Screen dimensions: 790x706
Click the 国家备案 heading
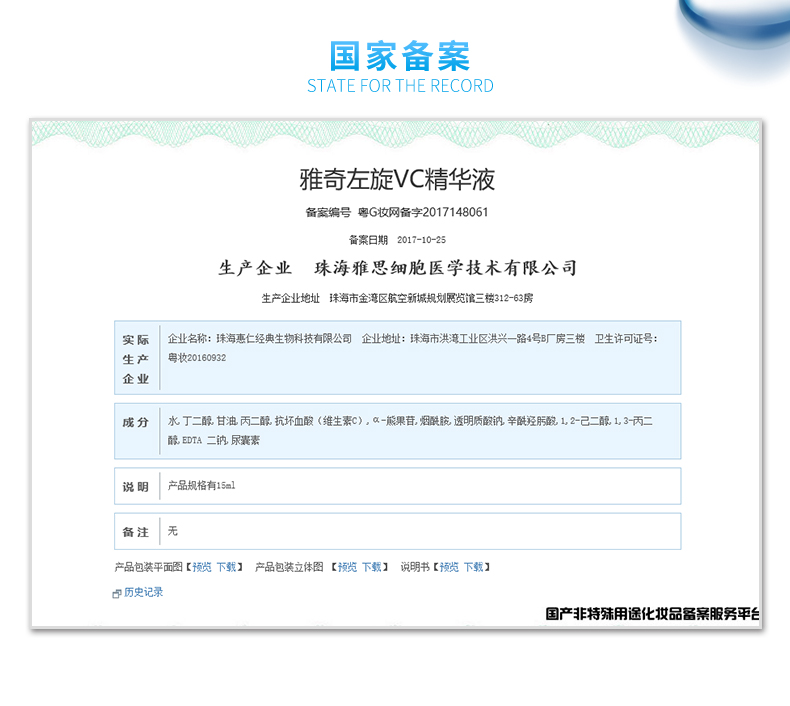coord(400,56)
